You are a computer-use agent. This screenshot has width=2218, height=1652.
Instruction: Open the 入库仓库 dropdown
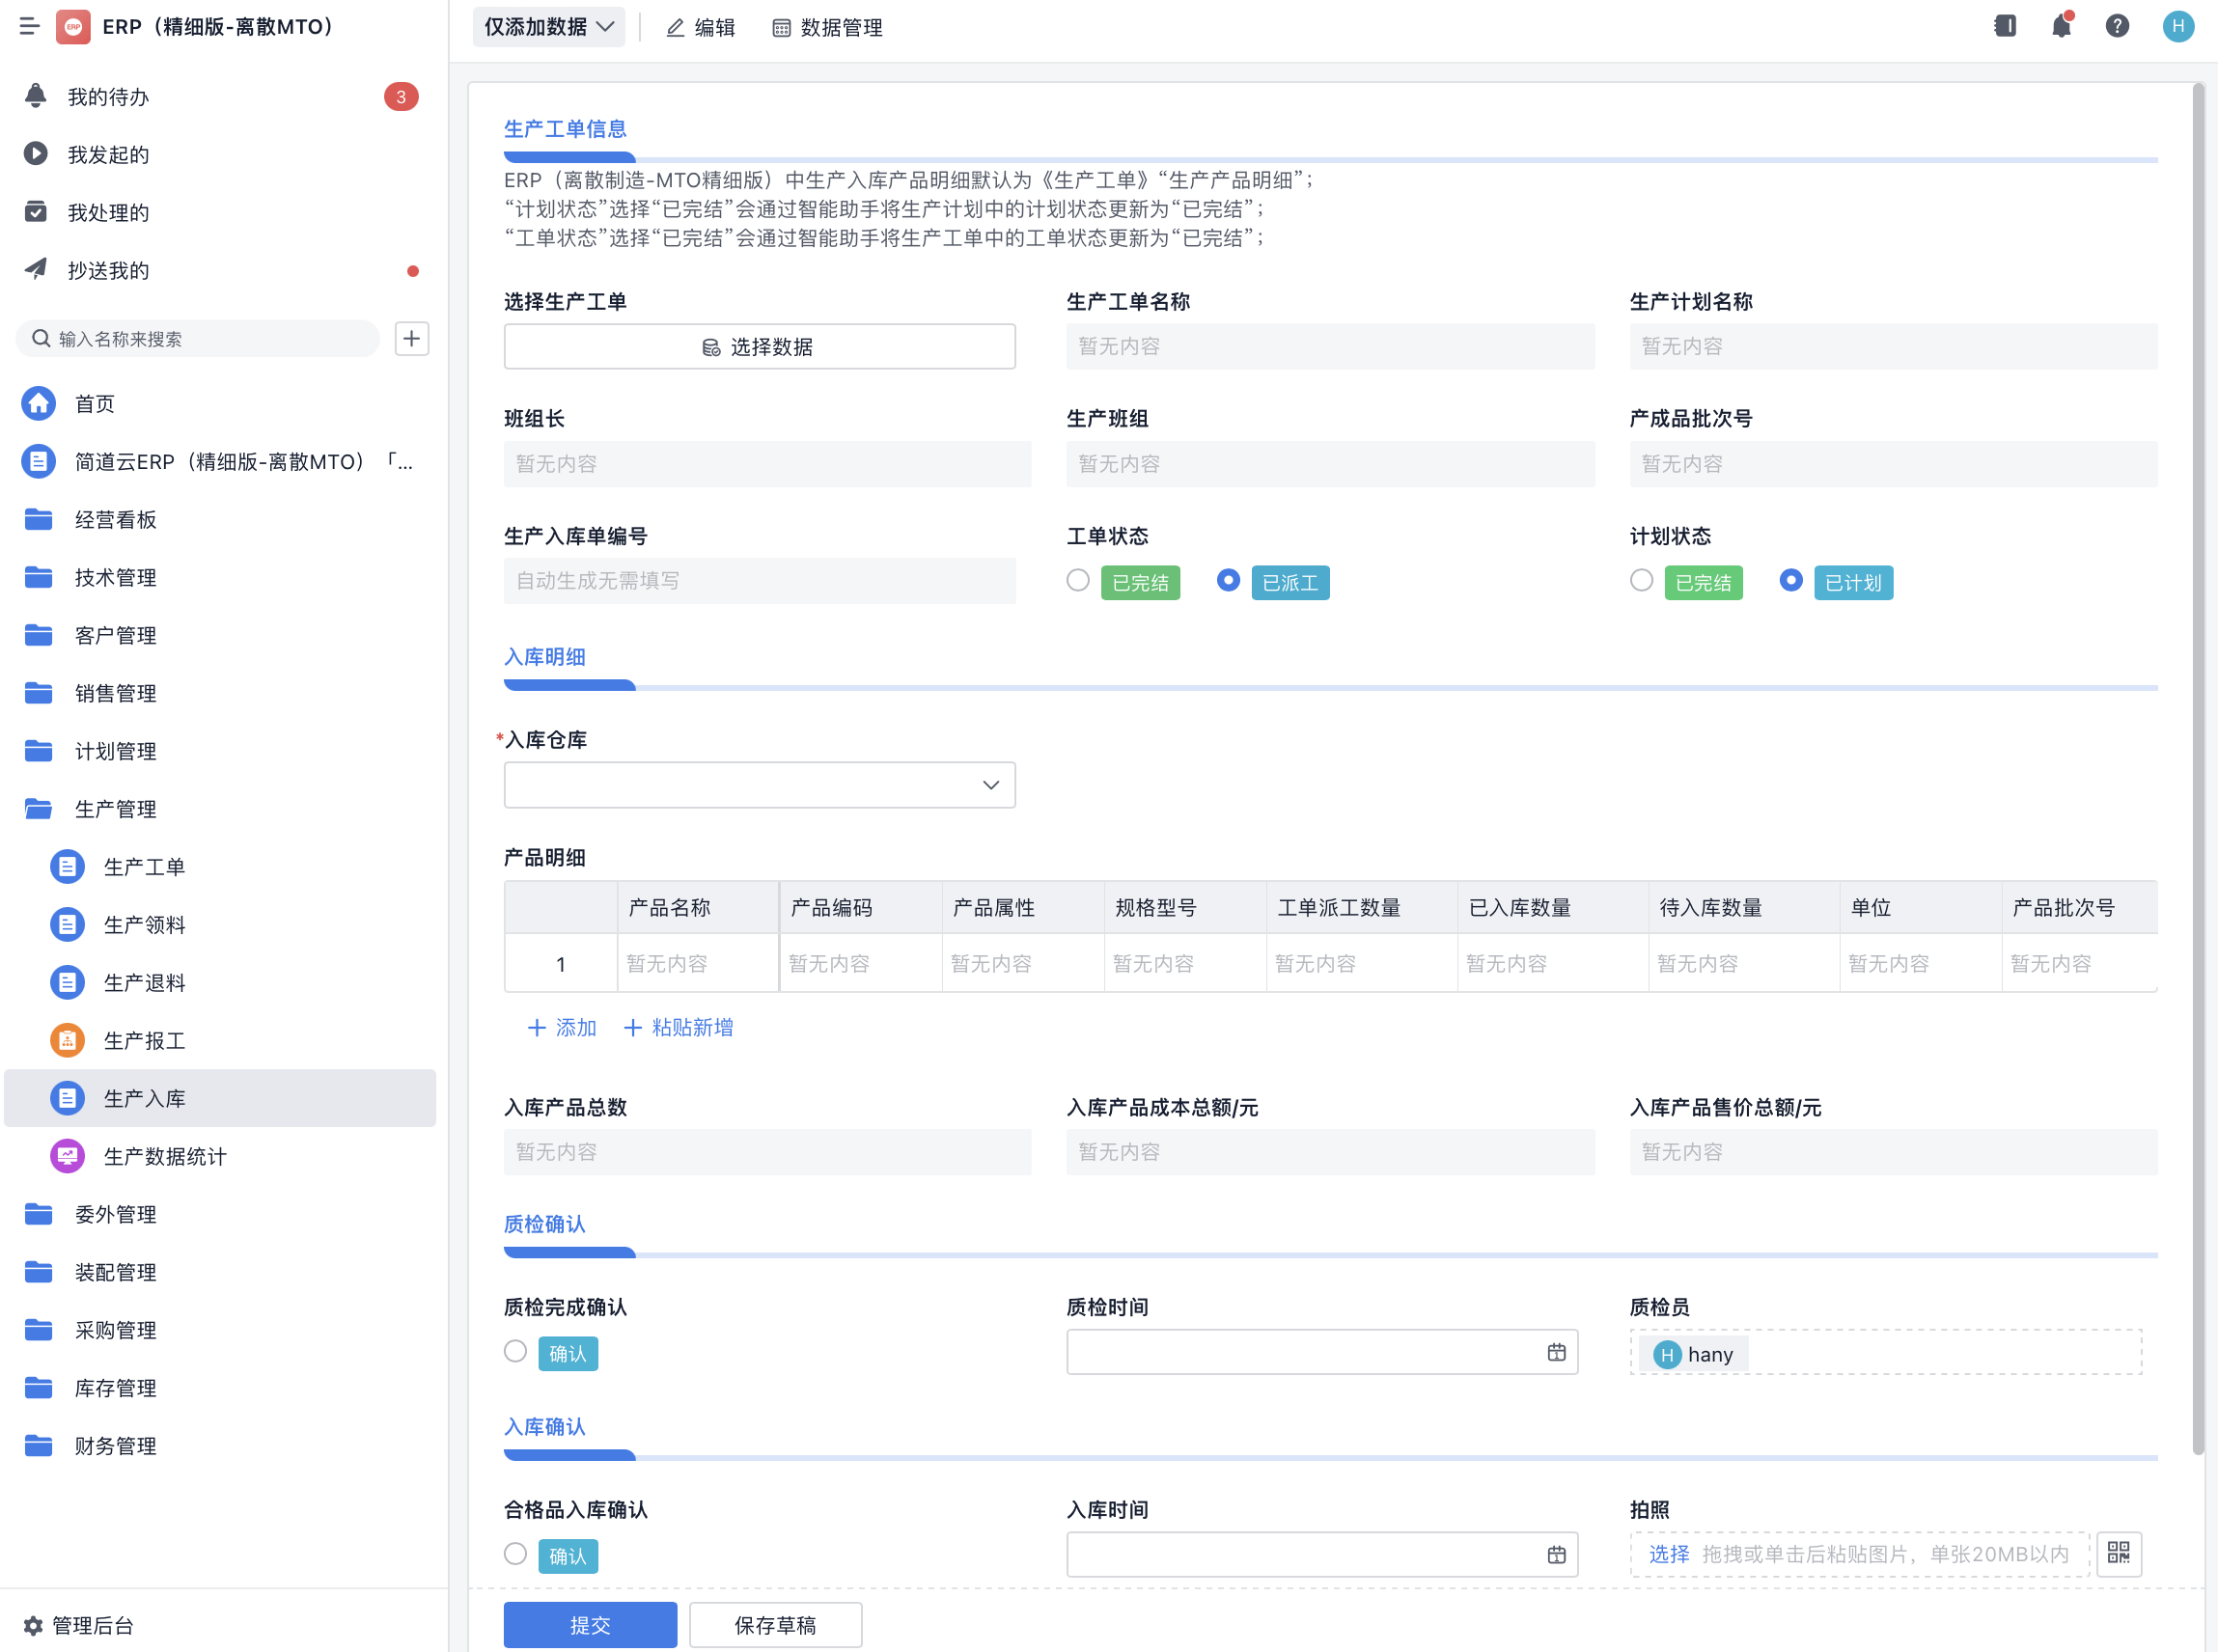(759, 785)
